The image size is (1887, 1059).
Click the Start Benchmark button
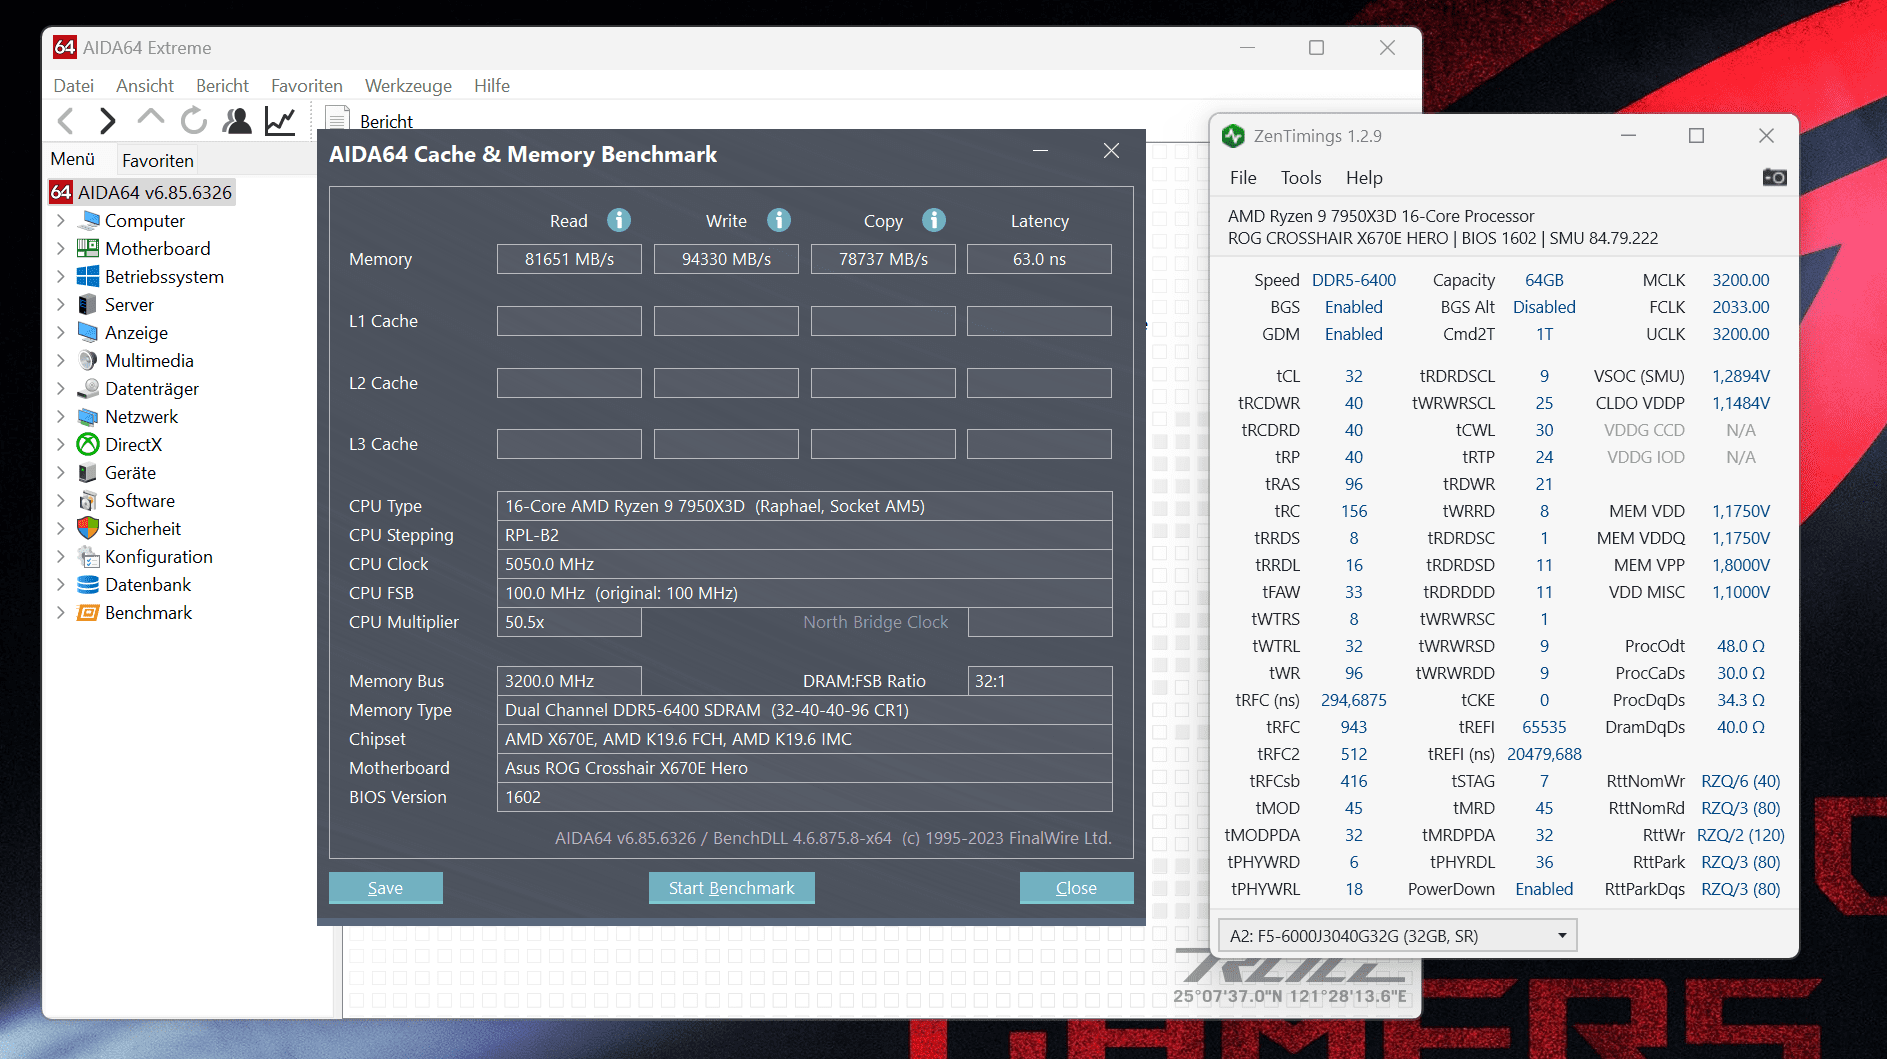732,888
